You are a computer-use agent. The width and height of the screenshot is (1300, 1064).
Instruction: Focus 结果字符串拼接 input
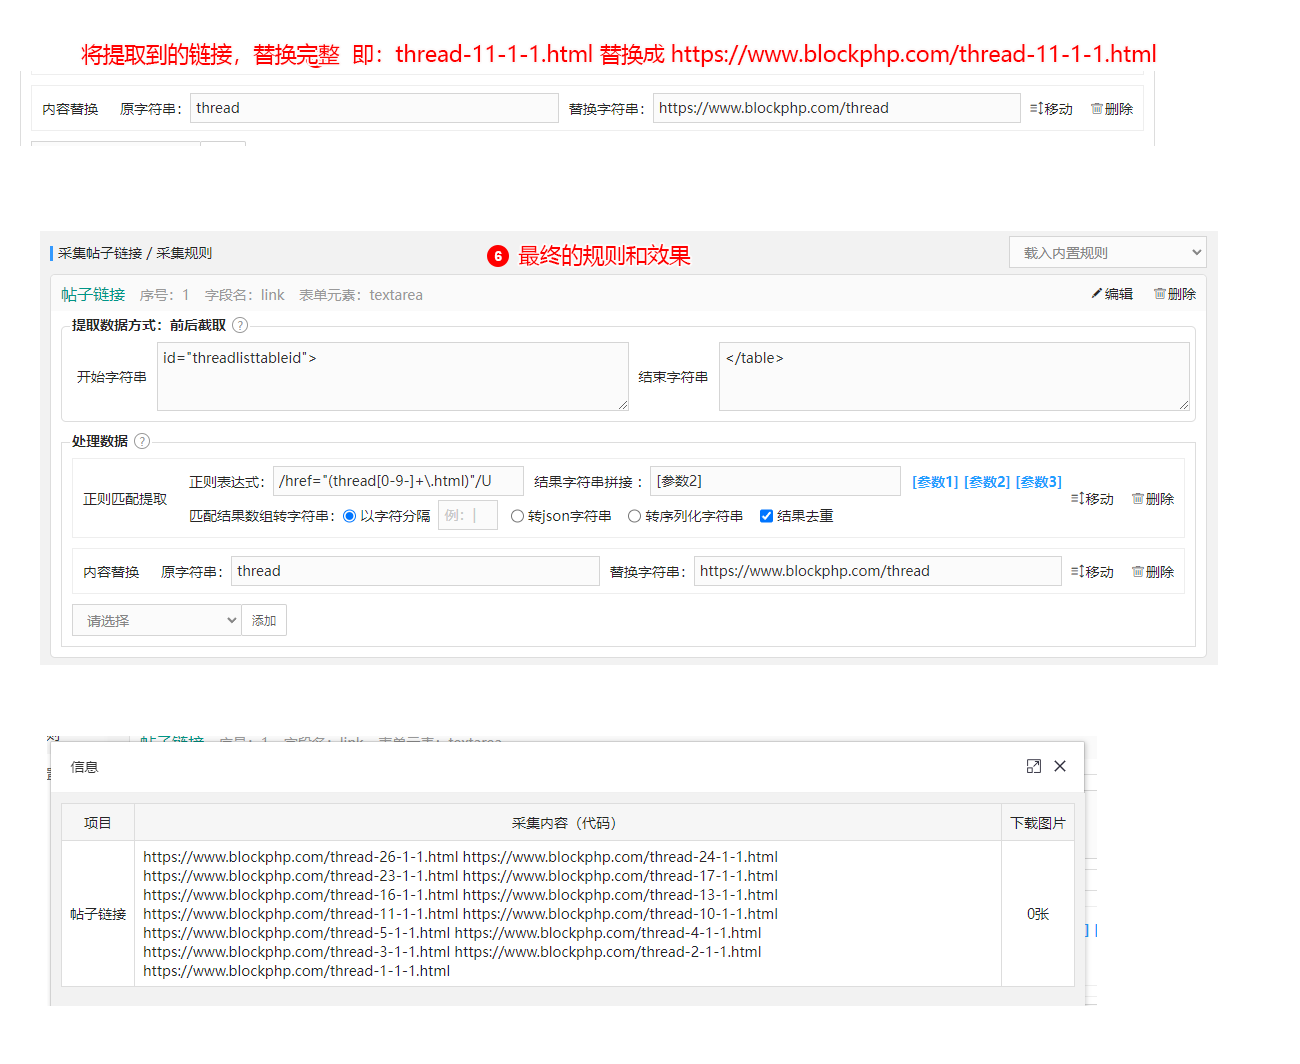click(x=775, y=481)
